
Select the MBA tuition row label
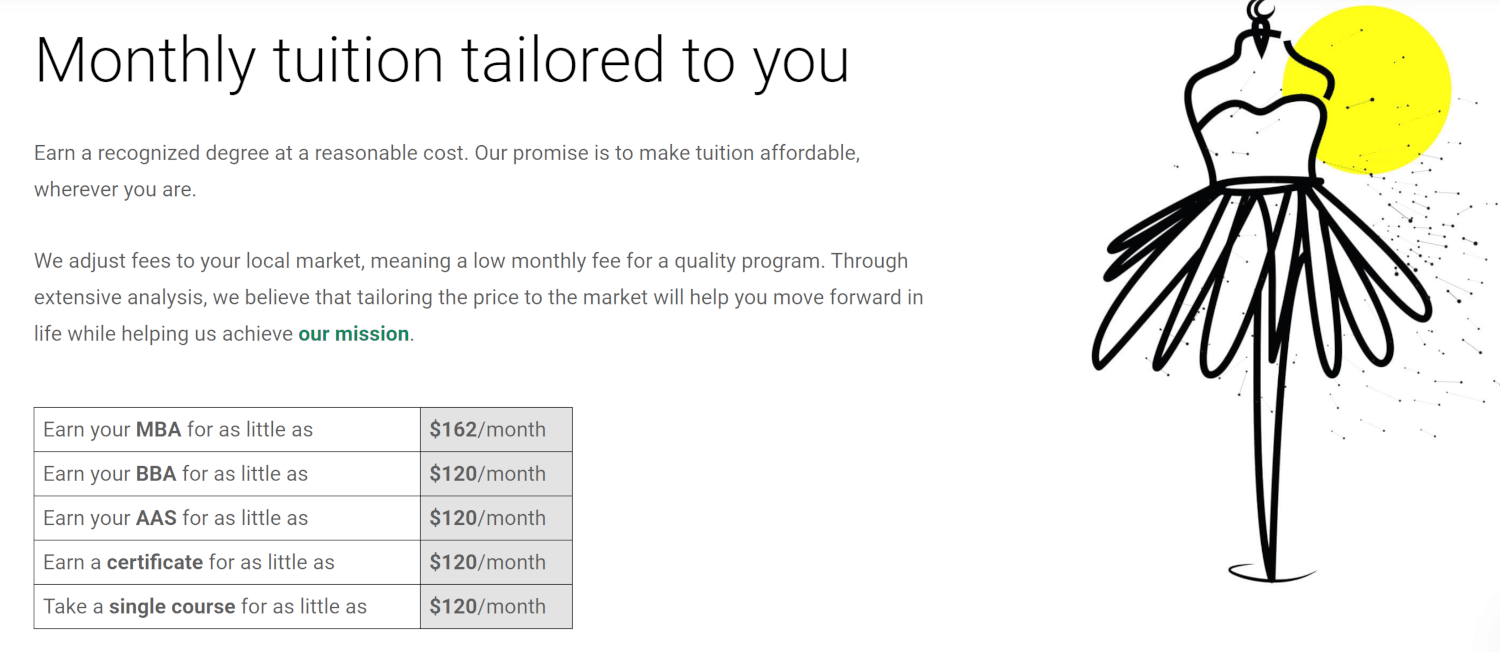click(x=227, y=430)
